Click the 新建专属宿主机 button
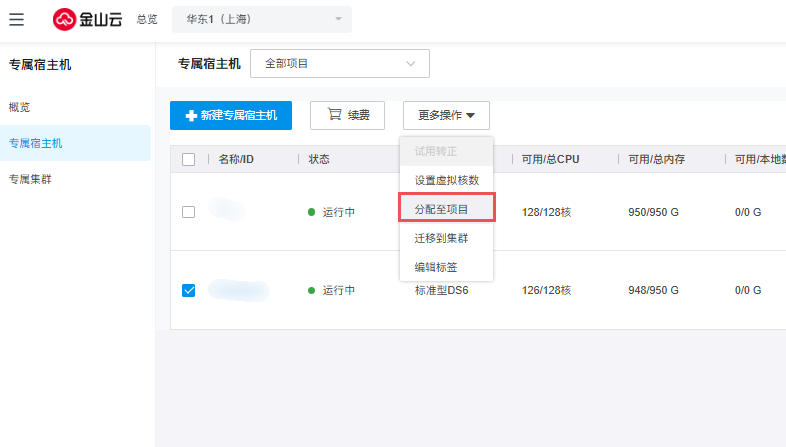The image size is (786, 447). click(231, 115)
